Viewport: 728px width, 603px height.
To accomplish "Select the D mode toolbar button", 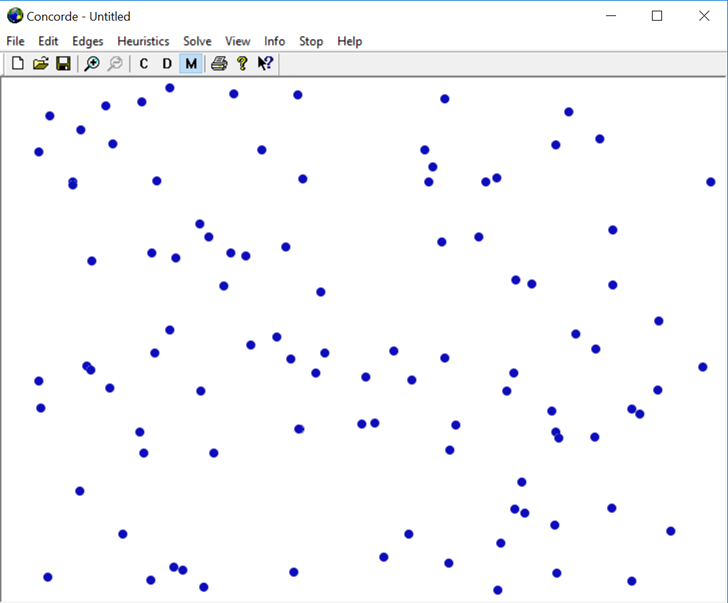I will pyautogui.click(x=167, y=63).
